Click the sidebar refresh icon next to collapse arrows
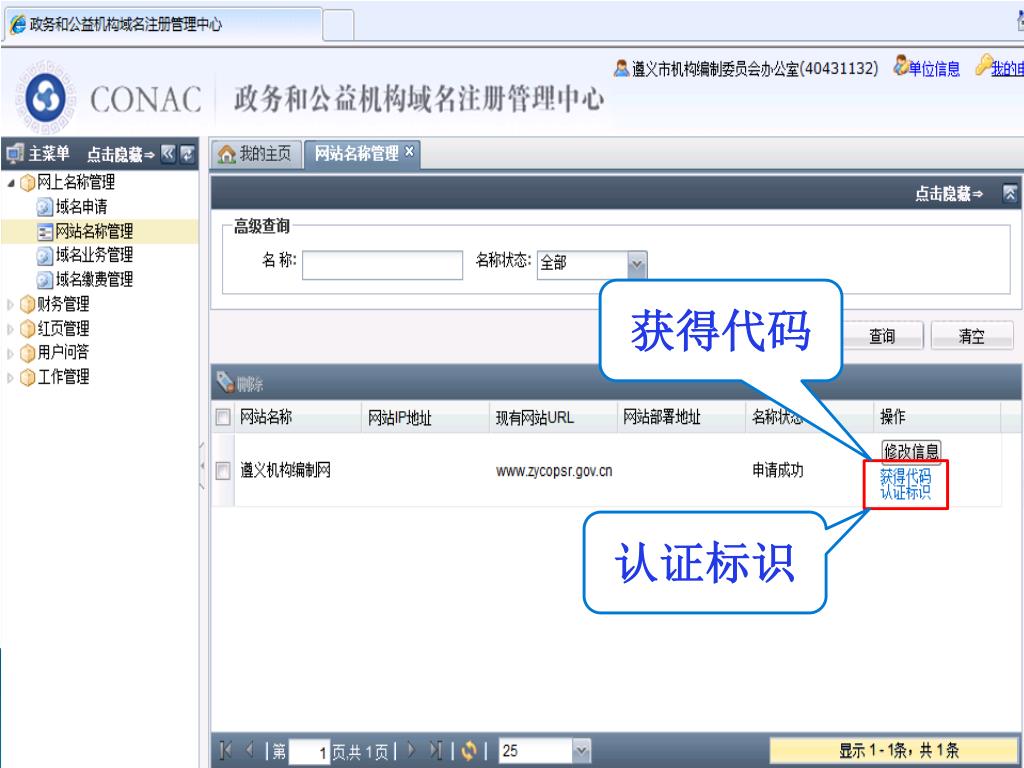The width and height of the screenshot is (1024, 768). [x=187, y=153]
